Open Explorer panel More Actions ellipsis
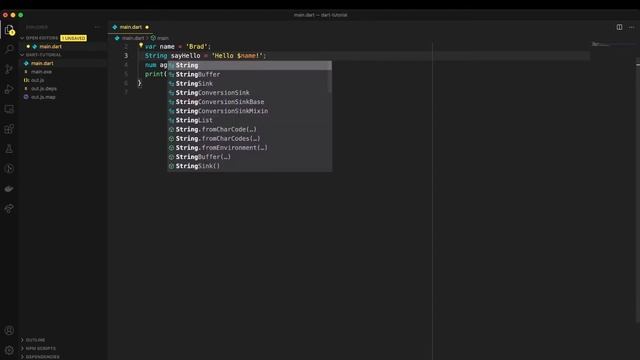The image size is (640, 360). (97, 27)
